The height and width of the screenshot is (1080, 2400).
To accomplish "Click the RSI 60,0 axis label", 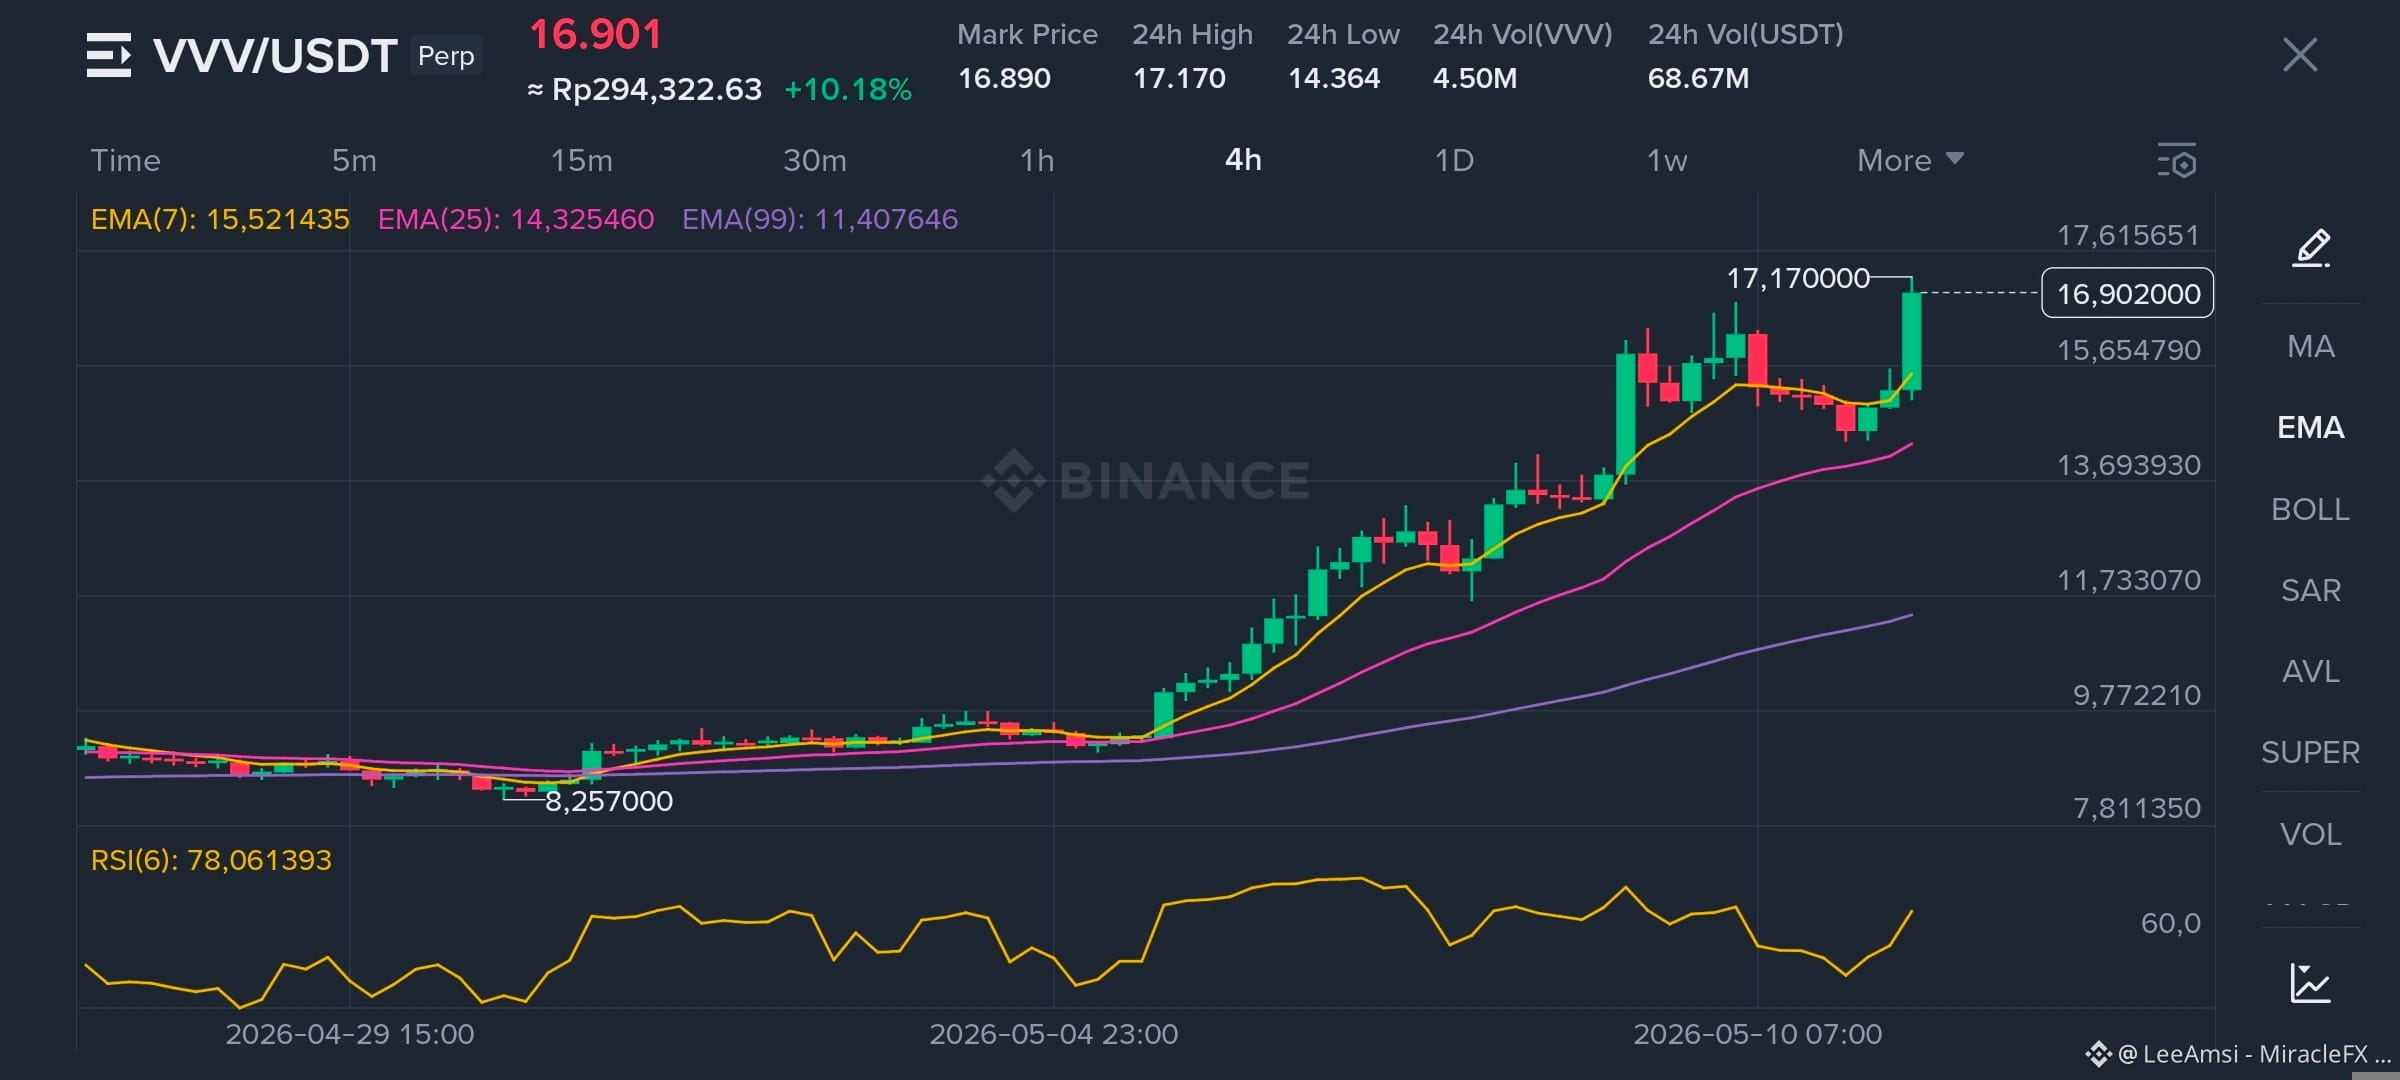I will [x=2170, y=923].
